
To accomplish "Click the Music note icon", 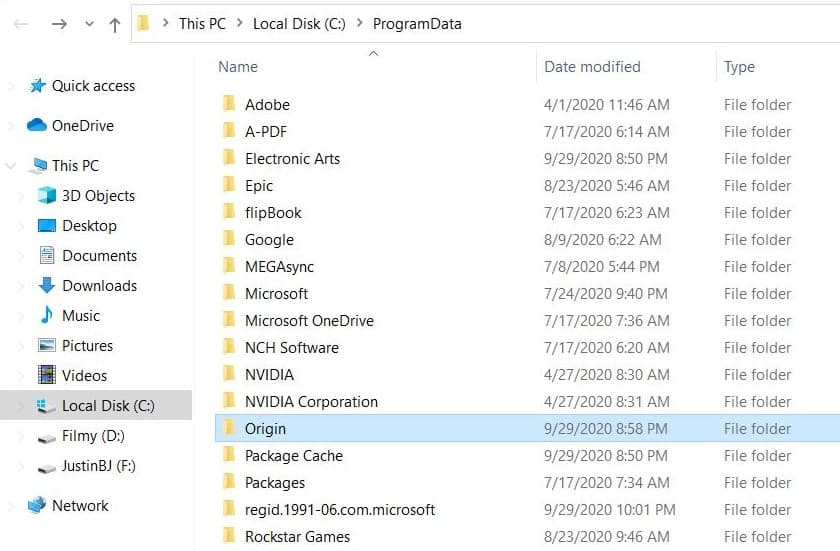I will 47,315.
